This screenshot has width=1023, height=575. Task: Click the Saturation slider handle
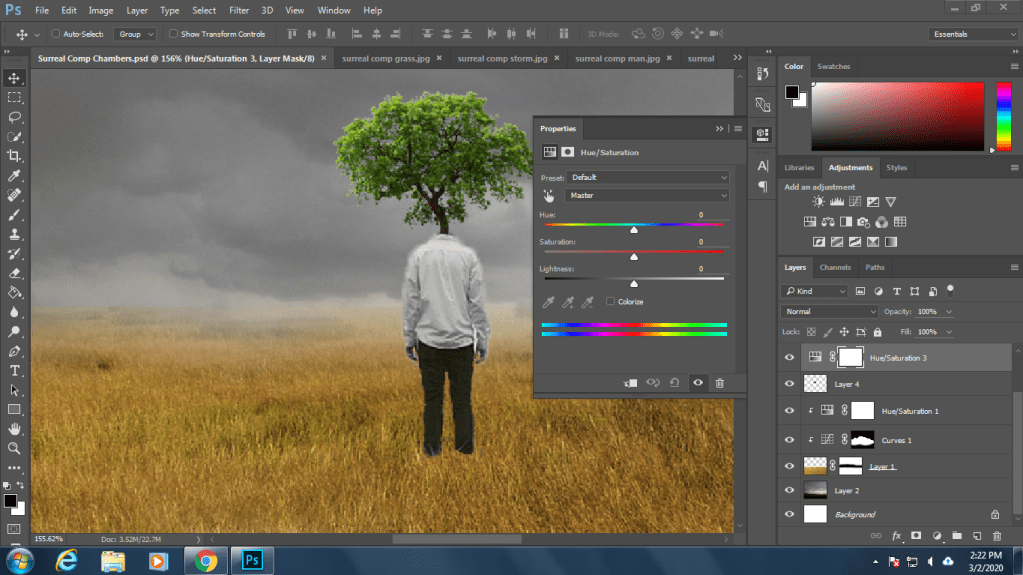click(634, 257)
